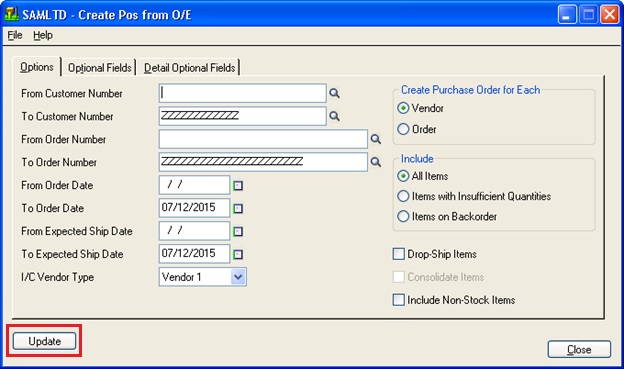Screen dimensions: 624x369
Task: Click the Close button at bottom
Action: tap(579, 349)
